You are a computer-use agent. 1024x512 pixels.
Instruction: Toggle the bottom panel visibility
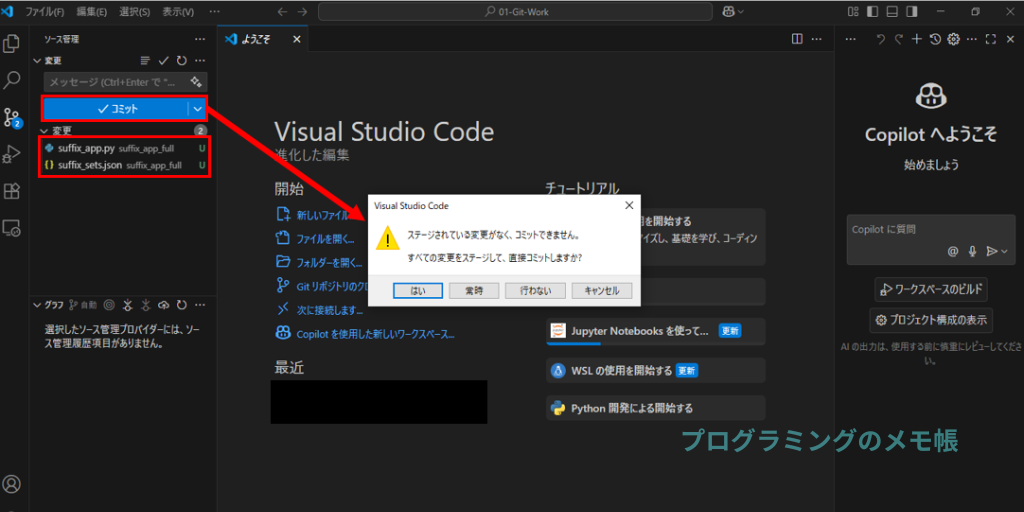coord(892,12)
